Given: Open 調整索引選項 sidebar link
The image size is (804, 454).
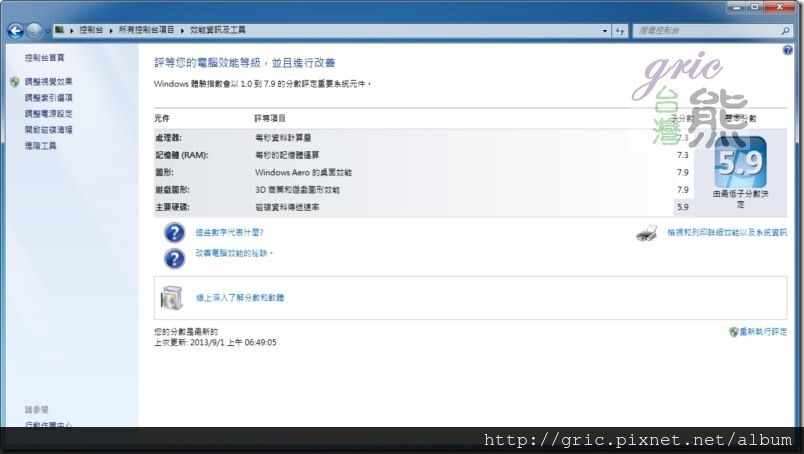Looking at the screenshot, I should (x=49, y=97).
